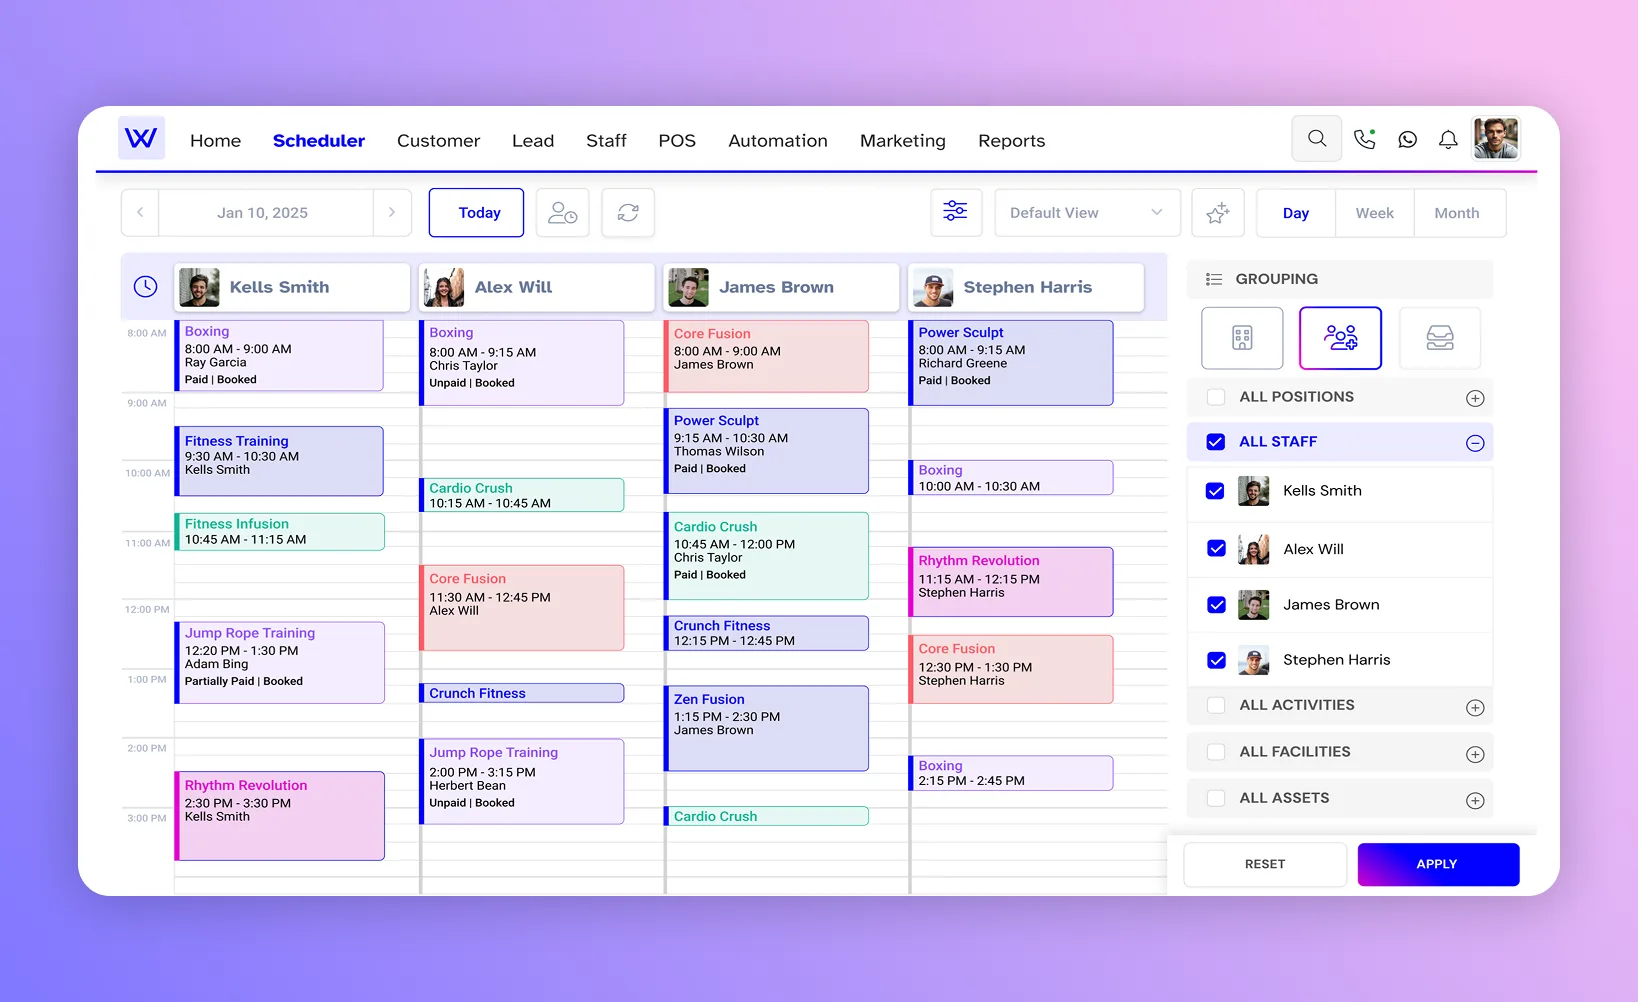The width and height of the screenshot is (1638, 1002).
Task: Open Alex Will's Jump Rope Training event
Action: point(522,780)
